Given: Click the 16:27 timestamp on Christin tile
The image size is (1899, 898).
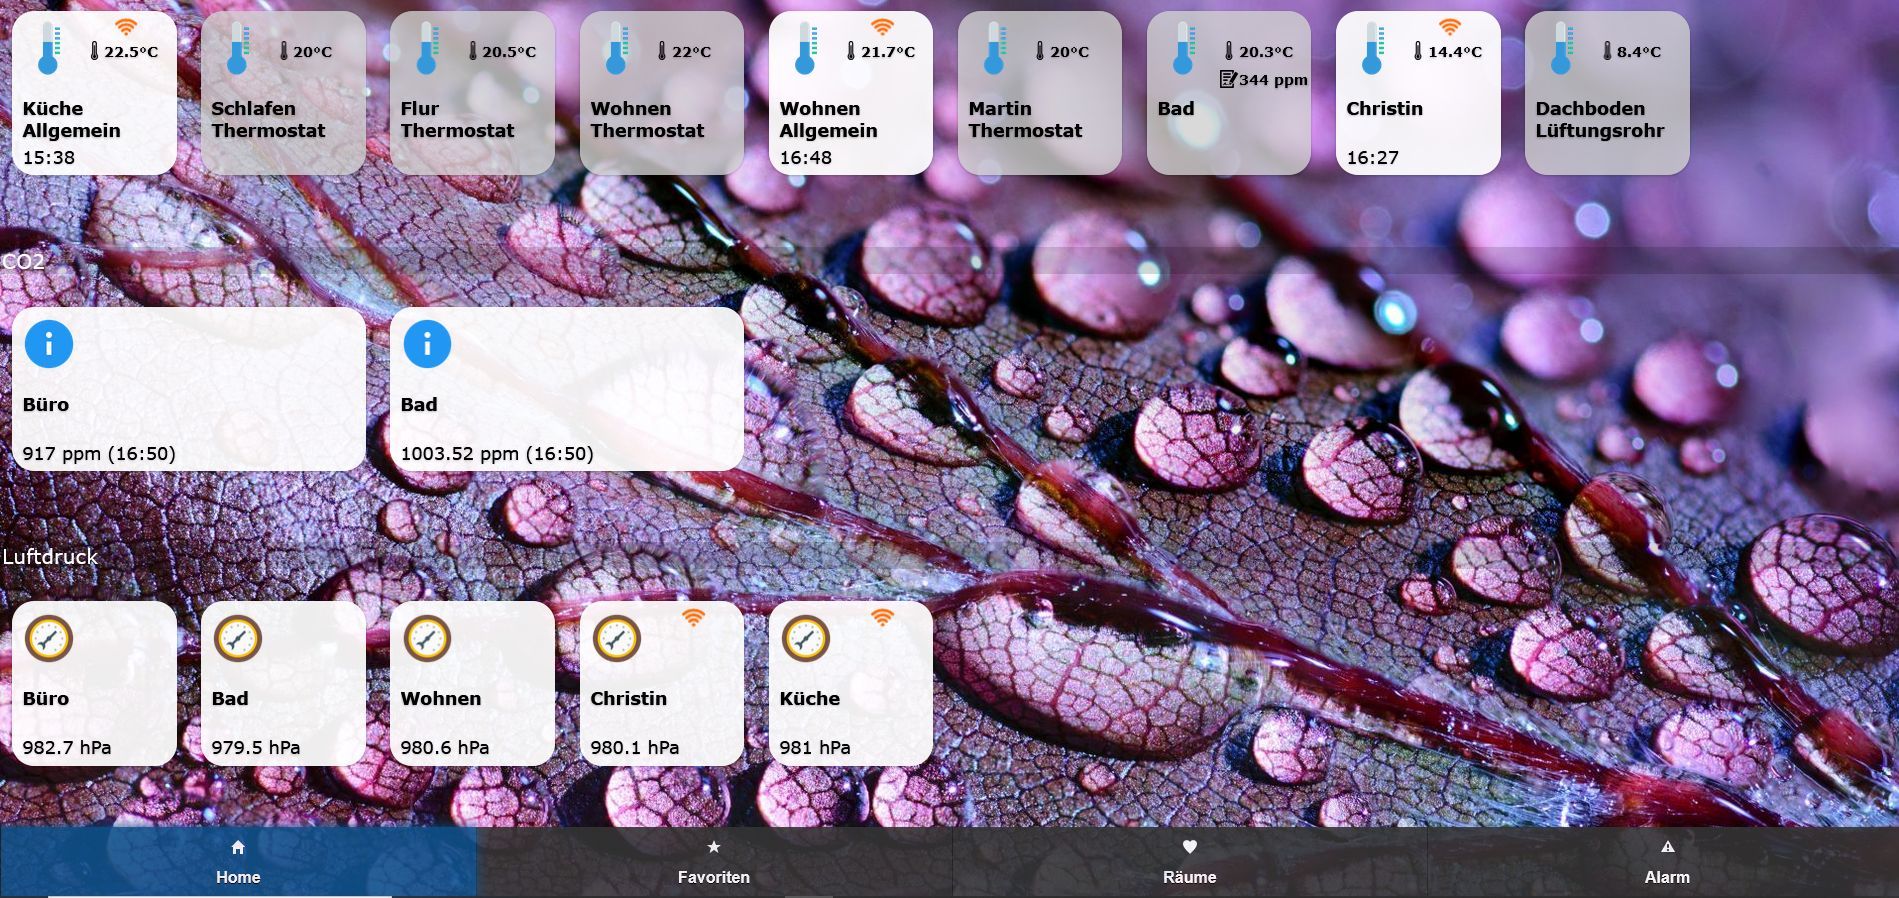Looking at the screenshot, I should [x=1373, y=157].
